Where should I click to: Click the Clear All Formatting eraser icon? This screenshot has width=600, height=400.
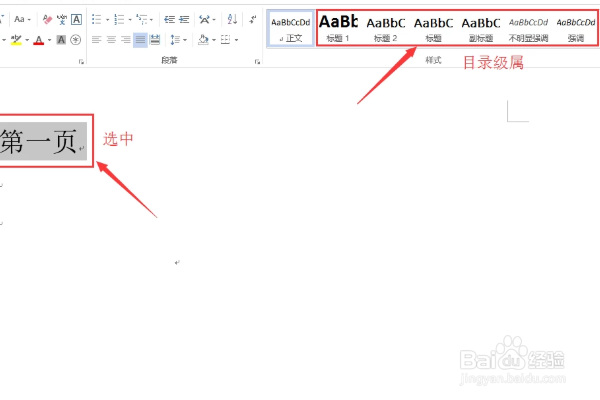point(47,19)
